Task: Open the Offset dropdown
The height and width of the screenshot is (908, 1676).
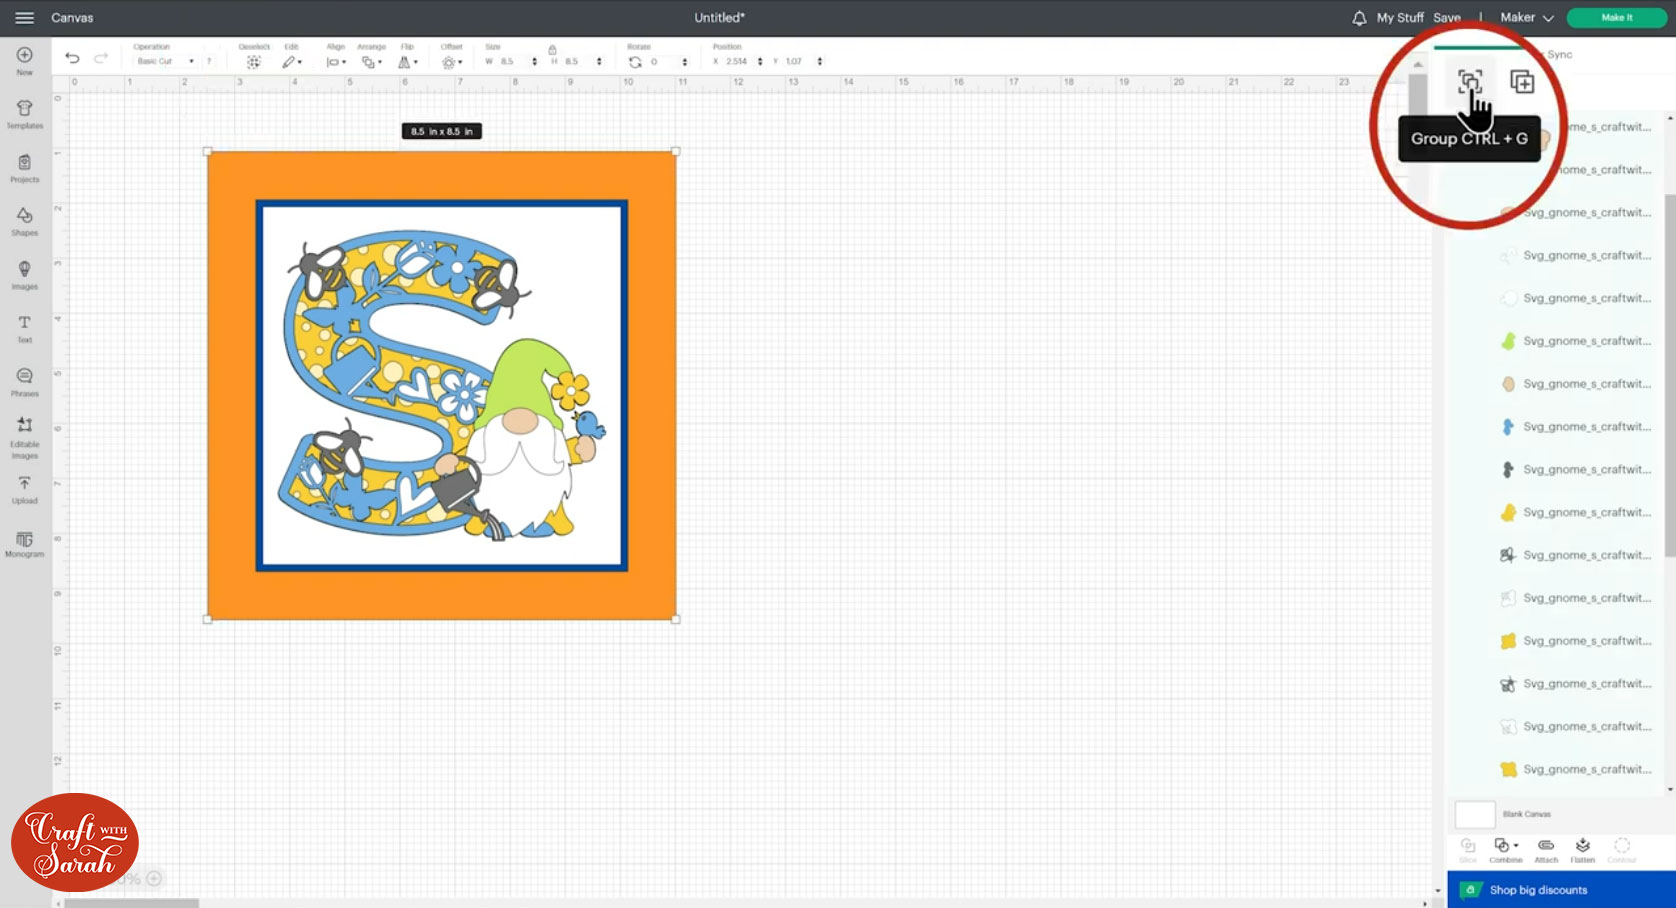Action: (x=452, y=62)
